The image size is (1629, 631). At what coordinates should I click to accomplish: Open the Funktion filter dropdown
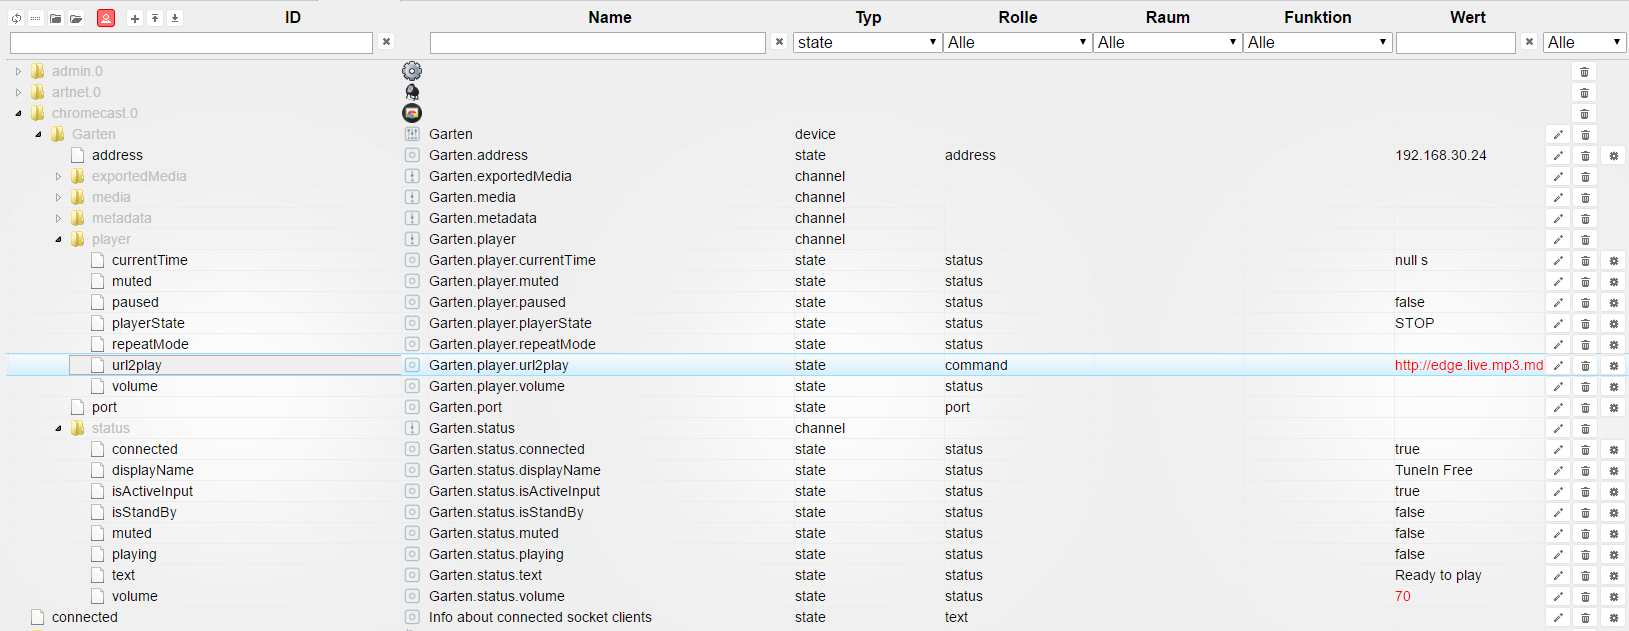coord(1317,42)
